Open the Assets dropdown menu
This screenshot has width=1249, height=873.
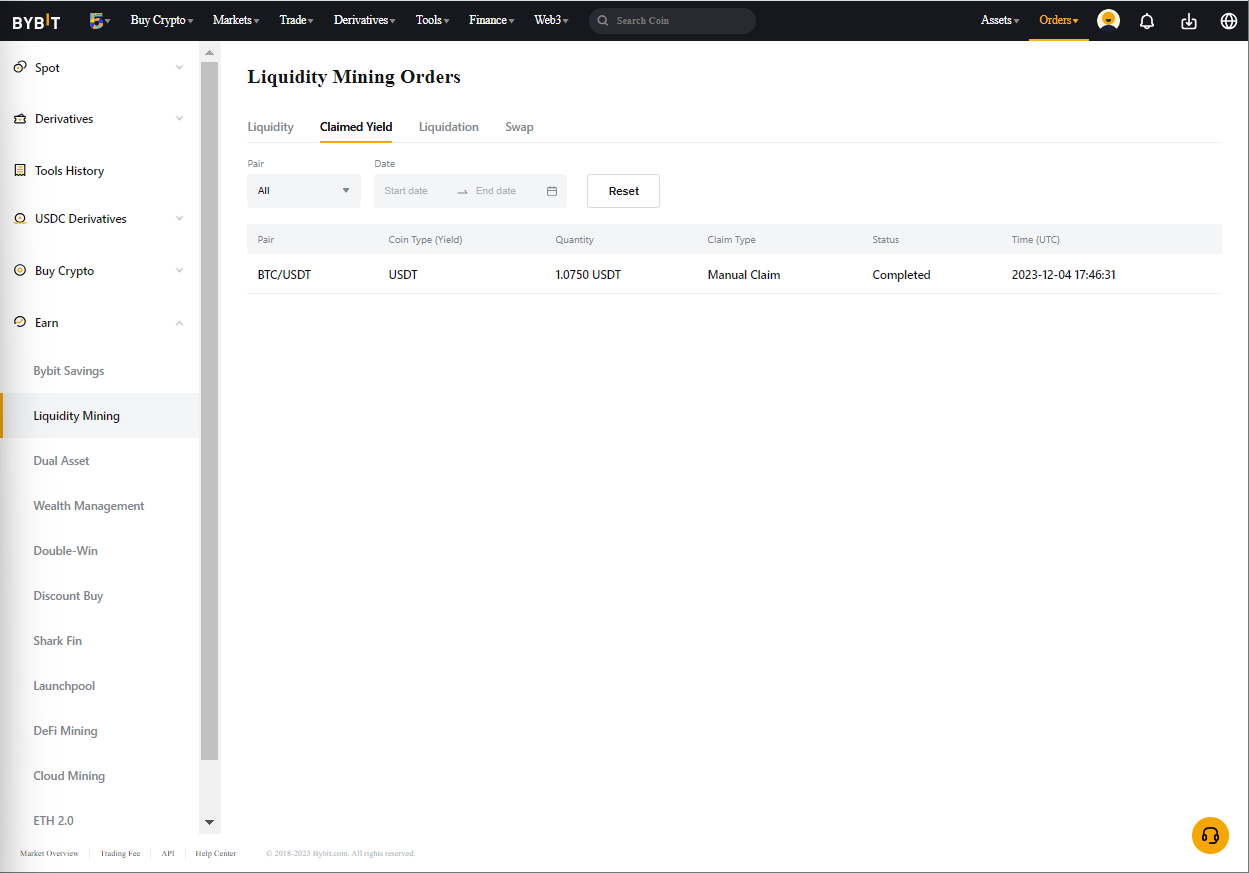1000,20
